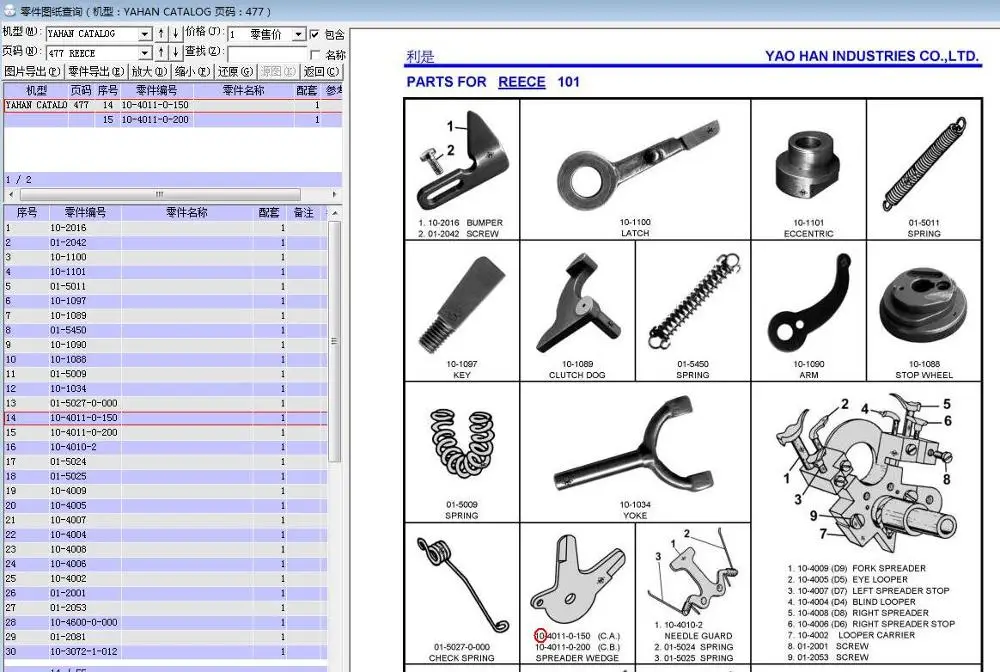Screen dimensions: 1000x672
Task: Select part row 10 10-1088
Action: [x=165, y=360]
